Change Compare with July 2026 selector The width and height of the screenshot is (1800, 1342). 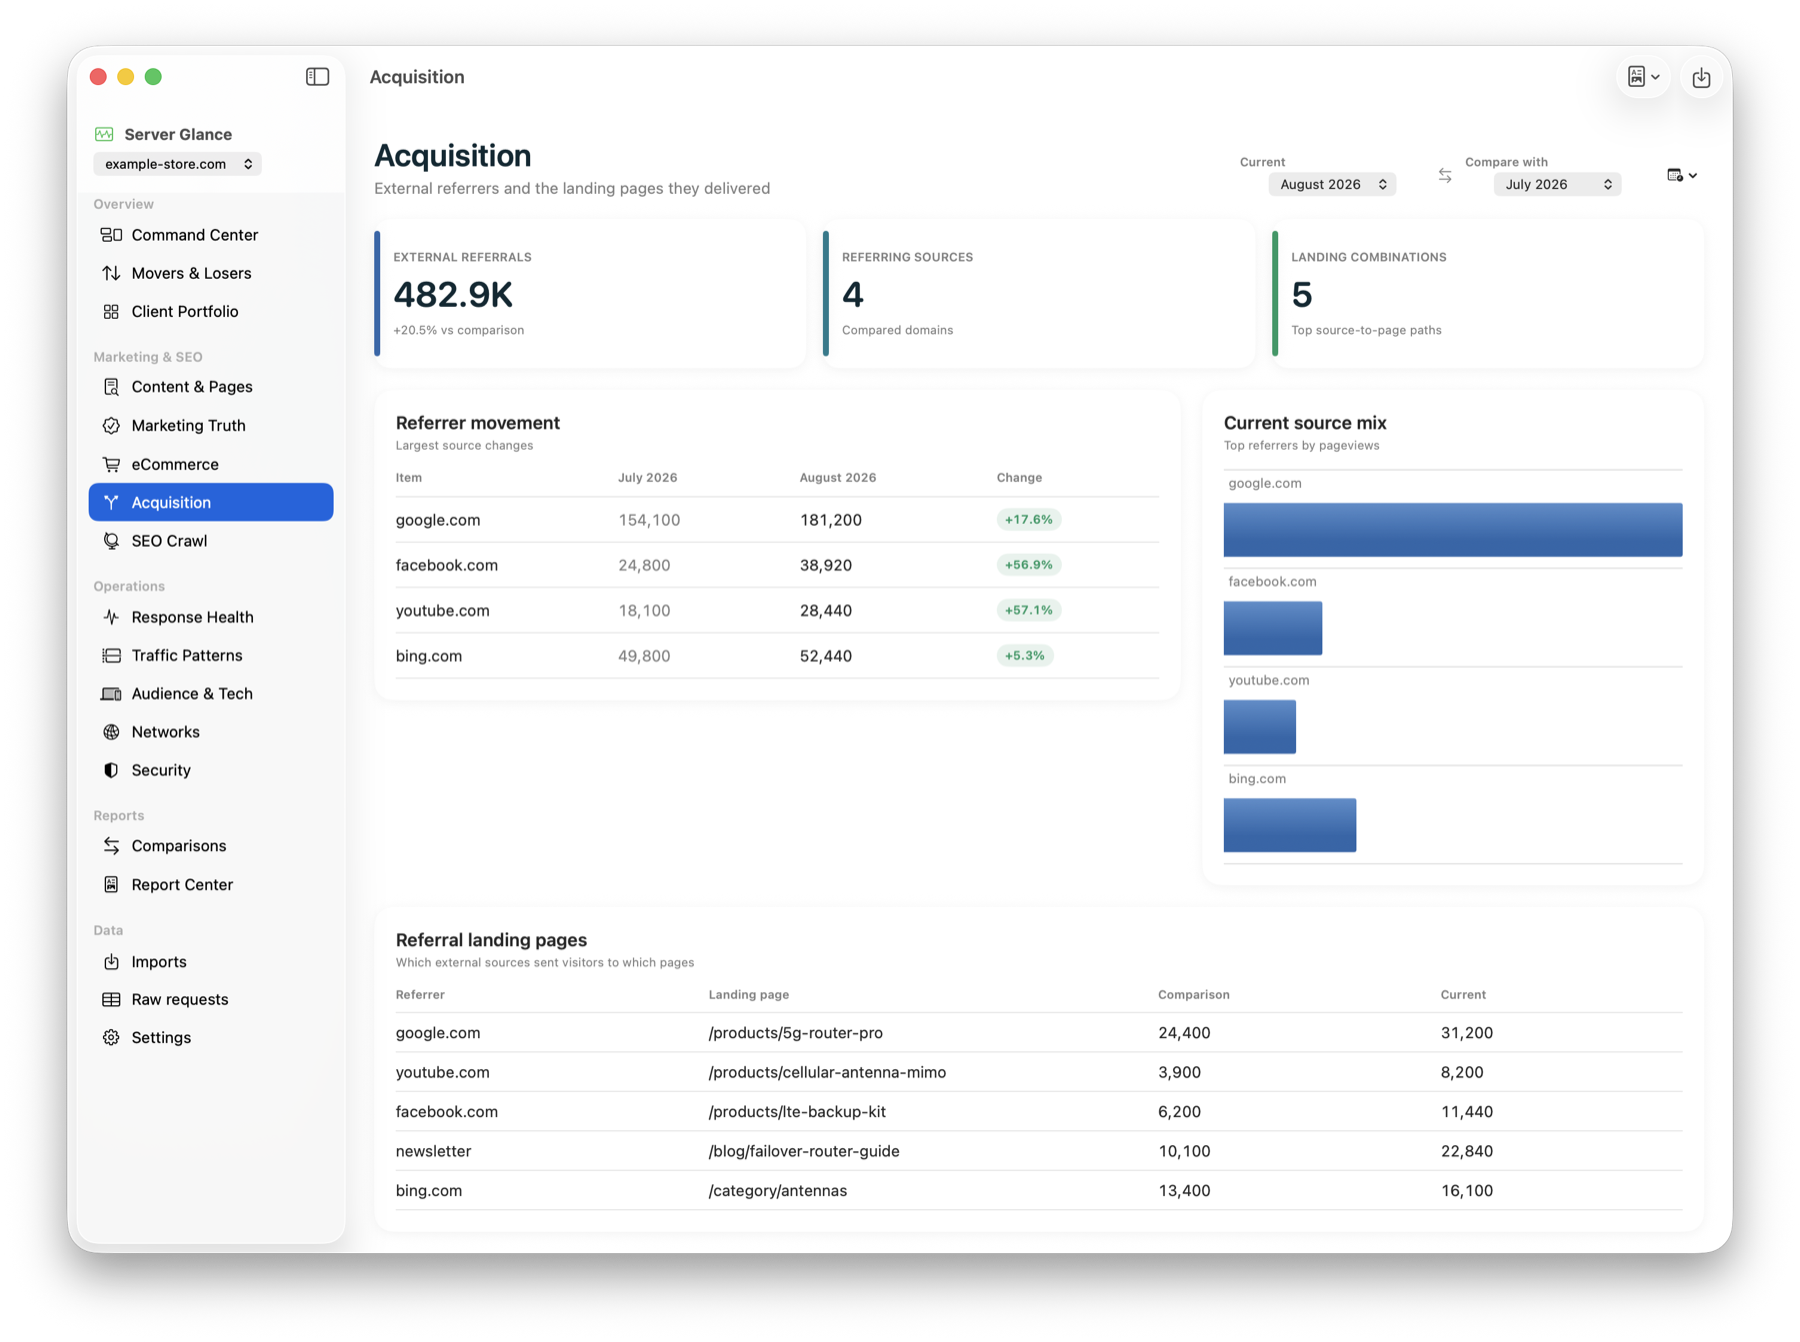[x=1557, y=185]
